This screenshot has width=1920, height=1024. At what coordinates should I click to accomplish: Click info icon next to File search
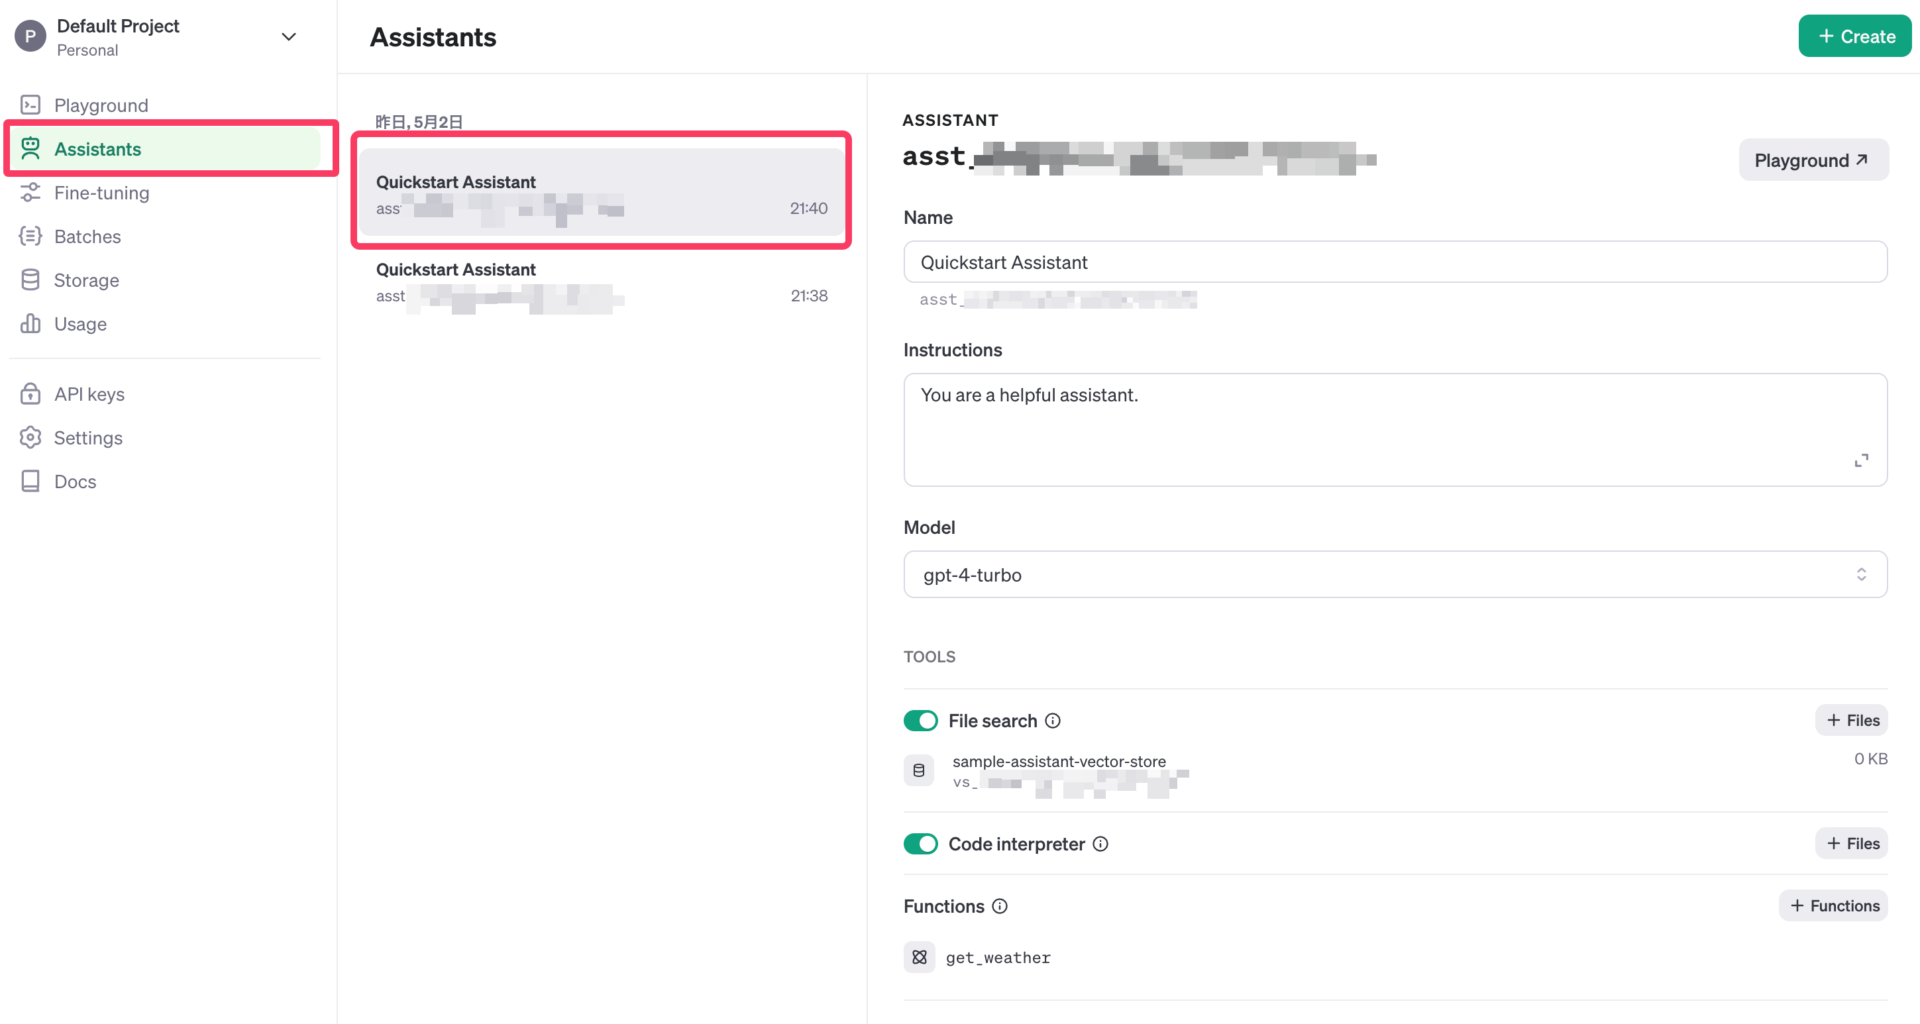[1053, 721]
